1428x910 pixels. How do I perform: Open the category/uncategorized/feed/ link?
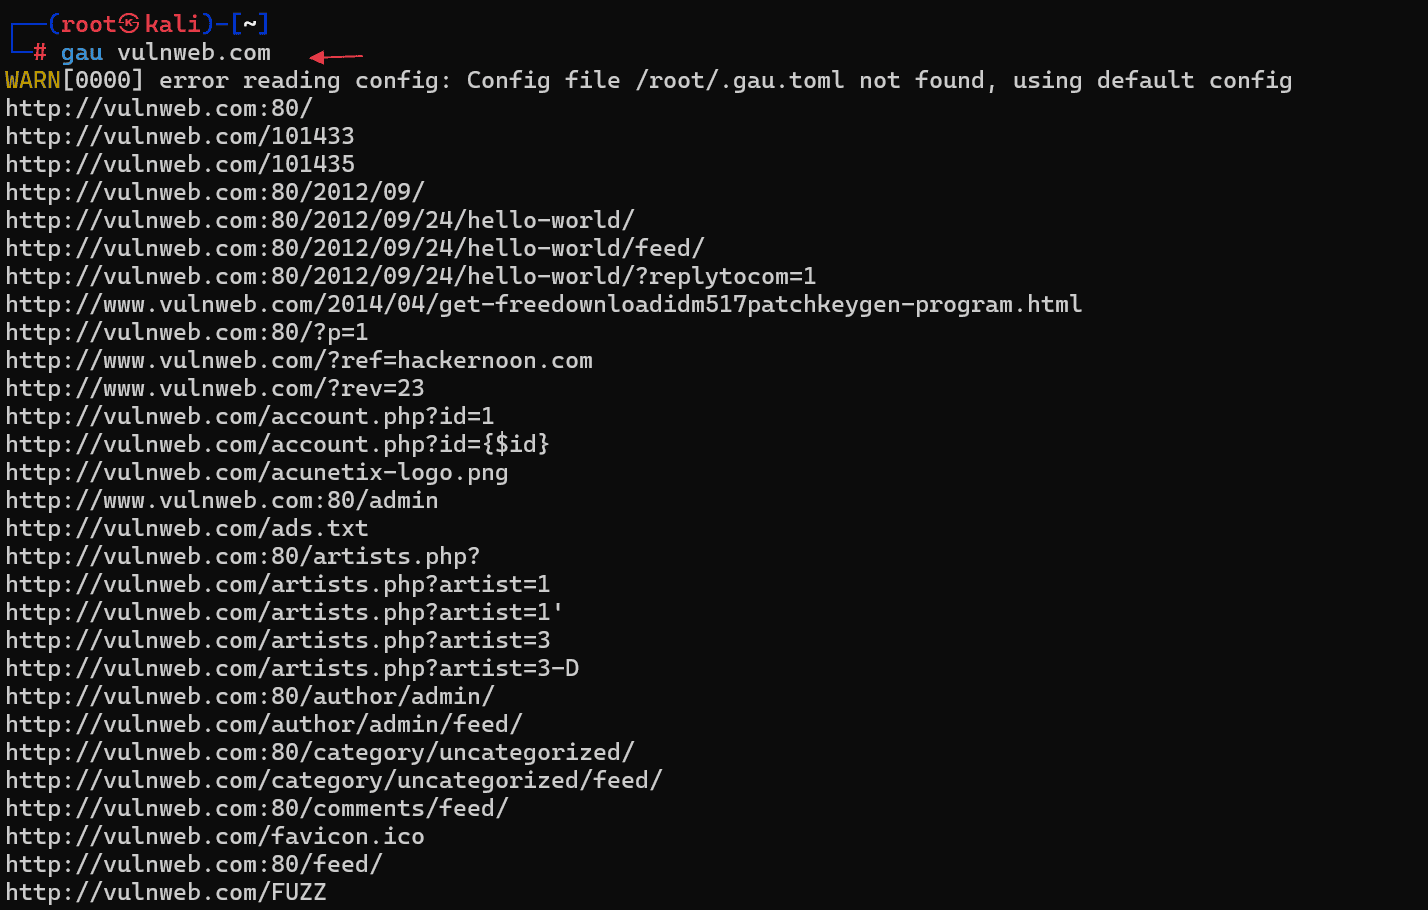334,780
